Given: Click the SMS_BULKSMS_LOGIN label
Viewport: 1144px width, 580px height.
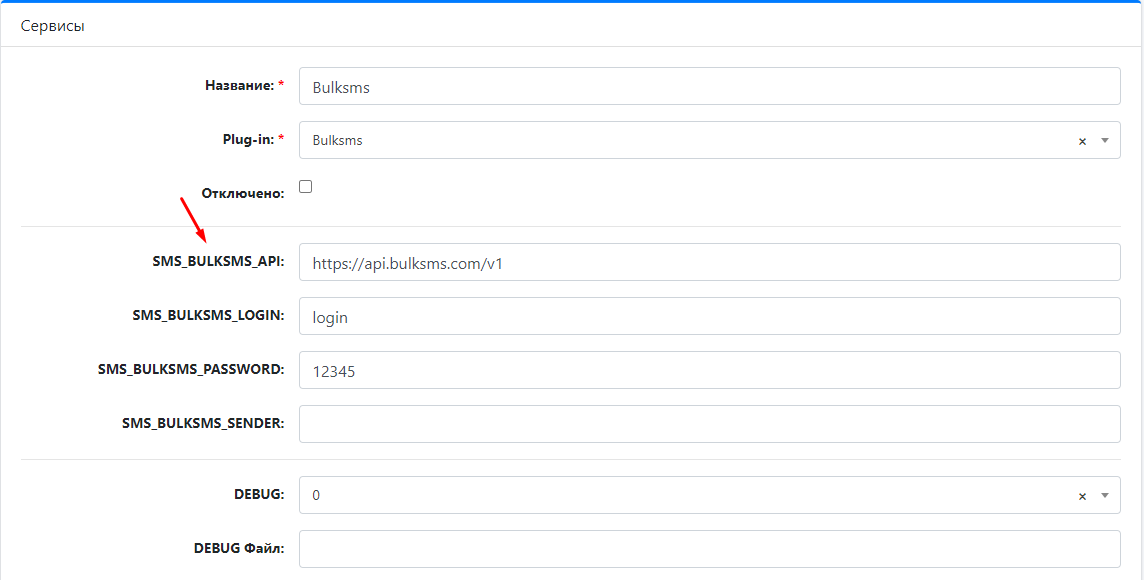Looking at the screenshot, I should click(209, 315).
